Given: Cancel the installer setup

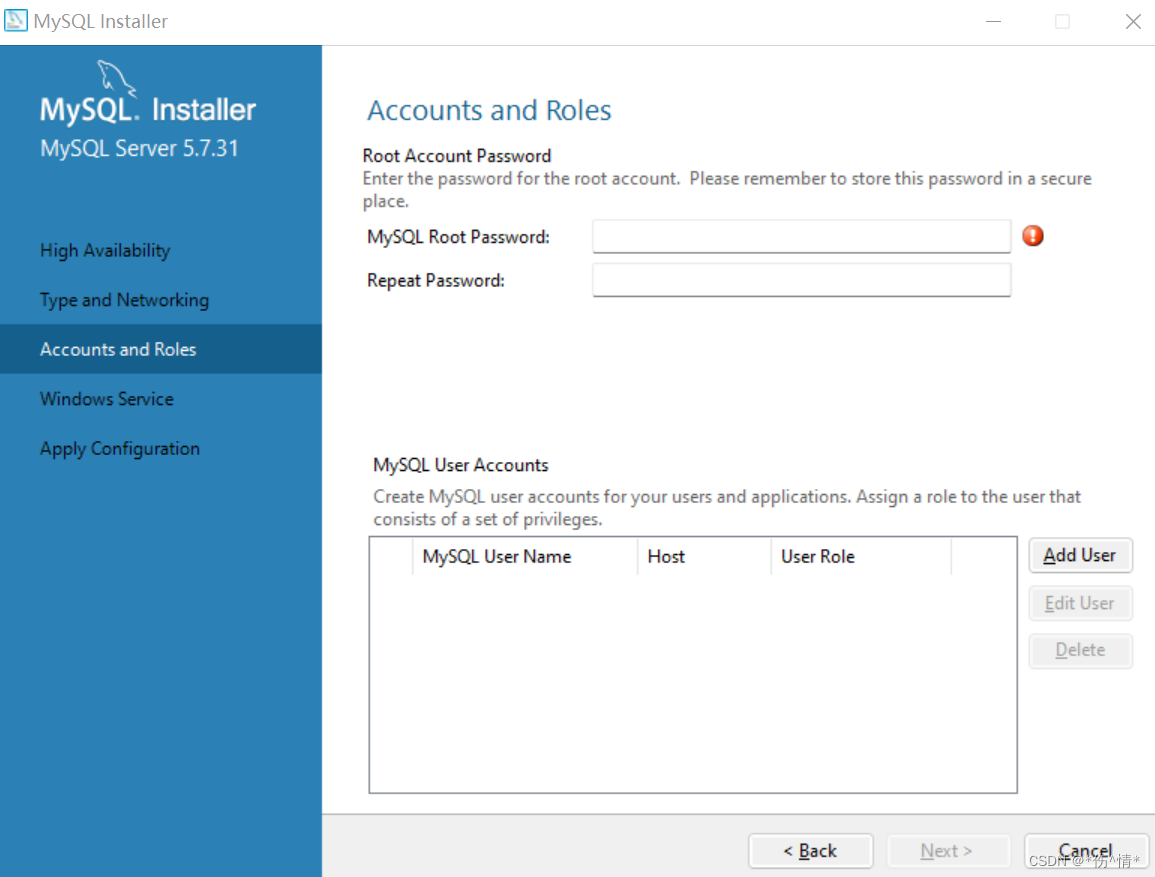Looking at the screenshot, I should click(1085, 850).
